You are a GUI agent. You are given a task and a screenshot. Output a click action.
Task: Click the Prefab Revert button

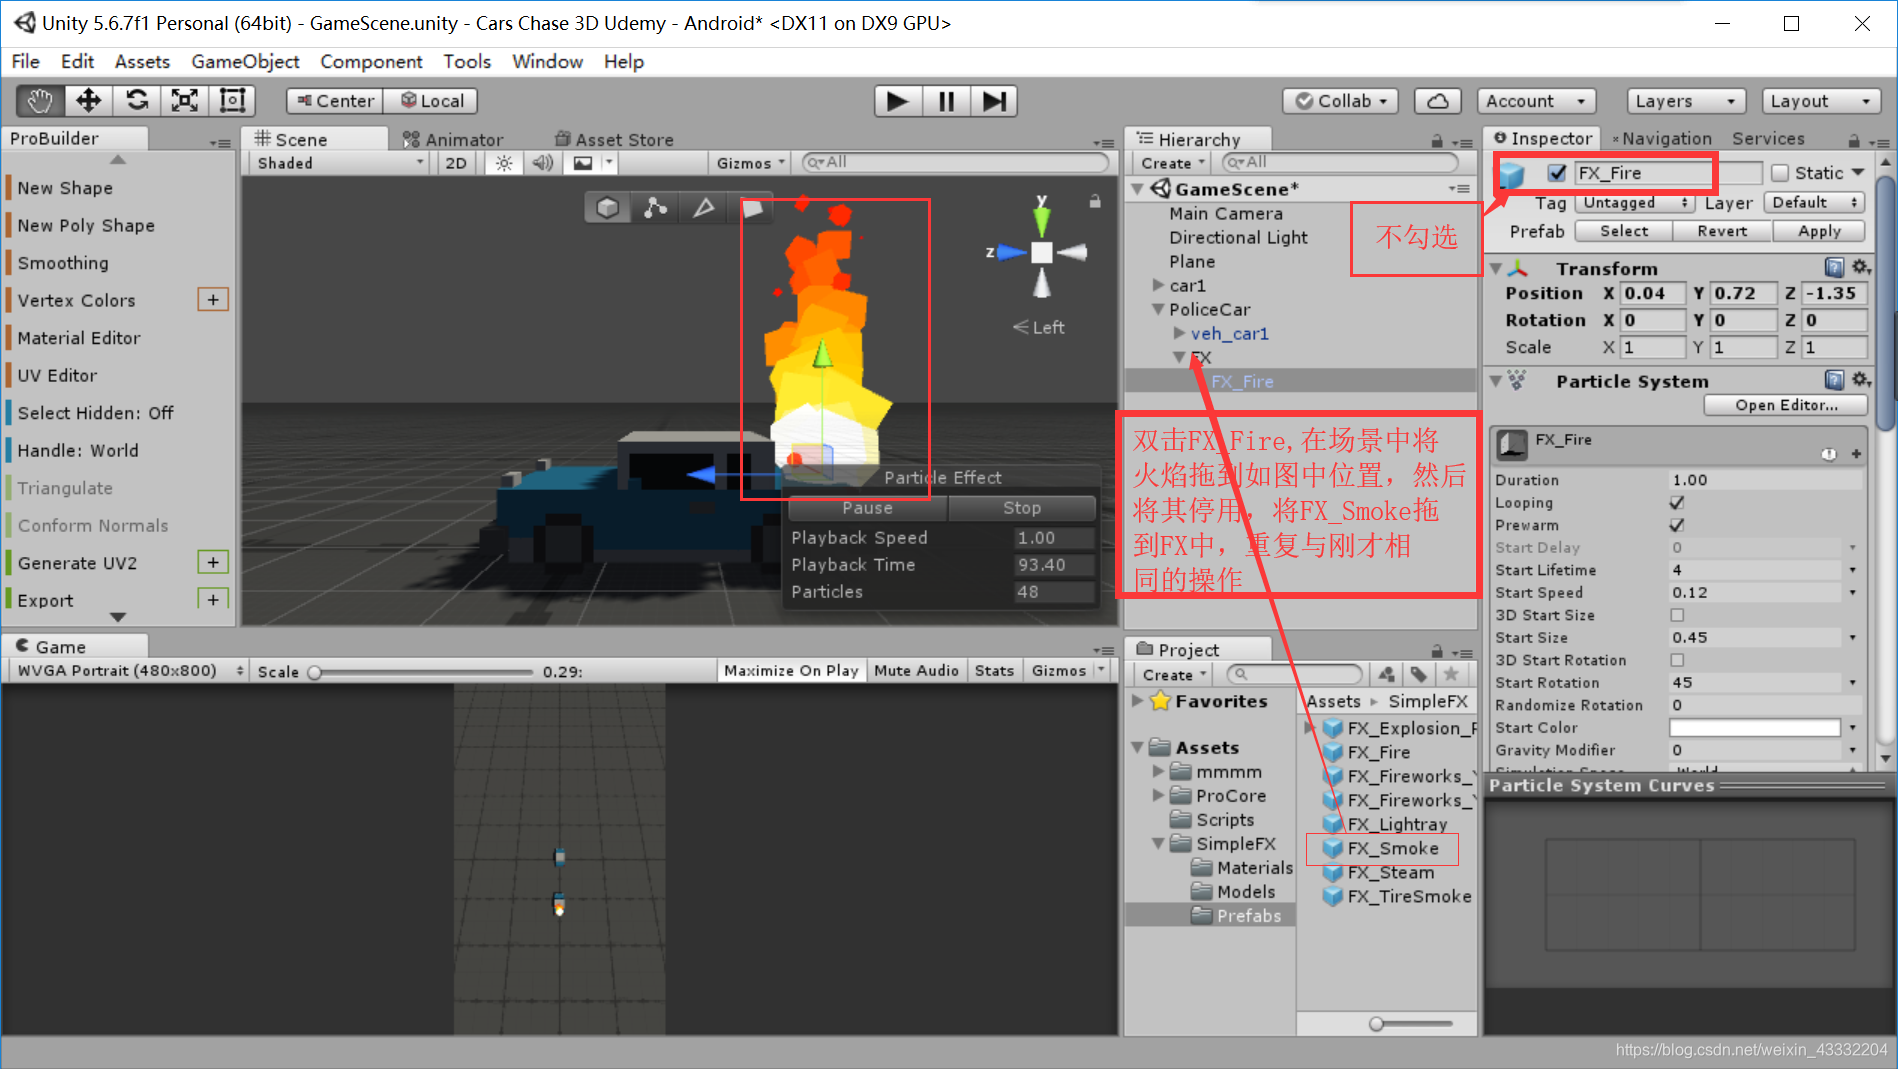pos(1722,231)
